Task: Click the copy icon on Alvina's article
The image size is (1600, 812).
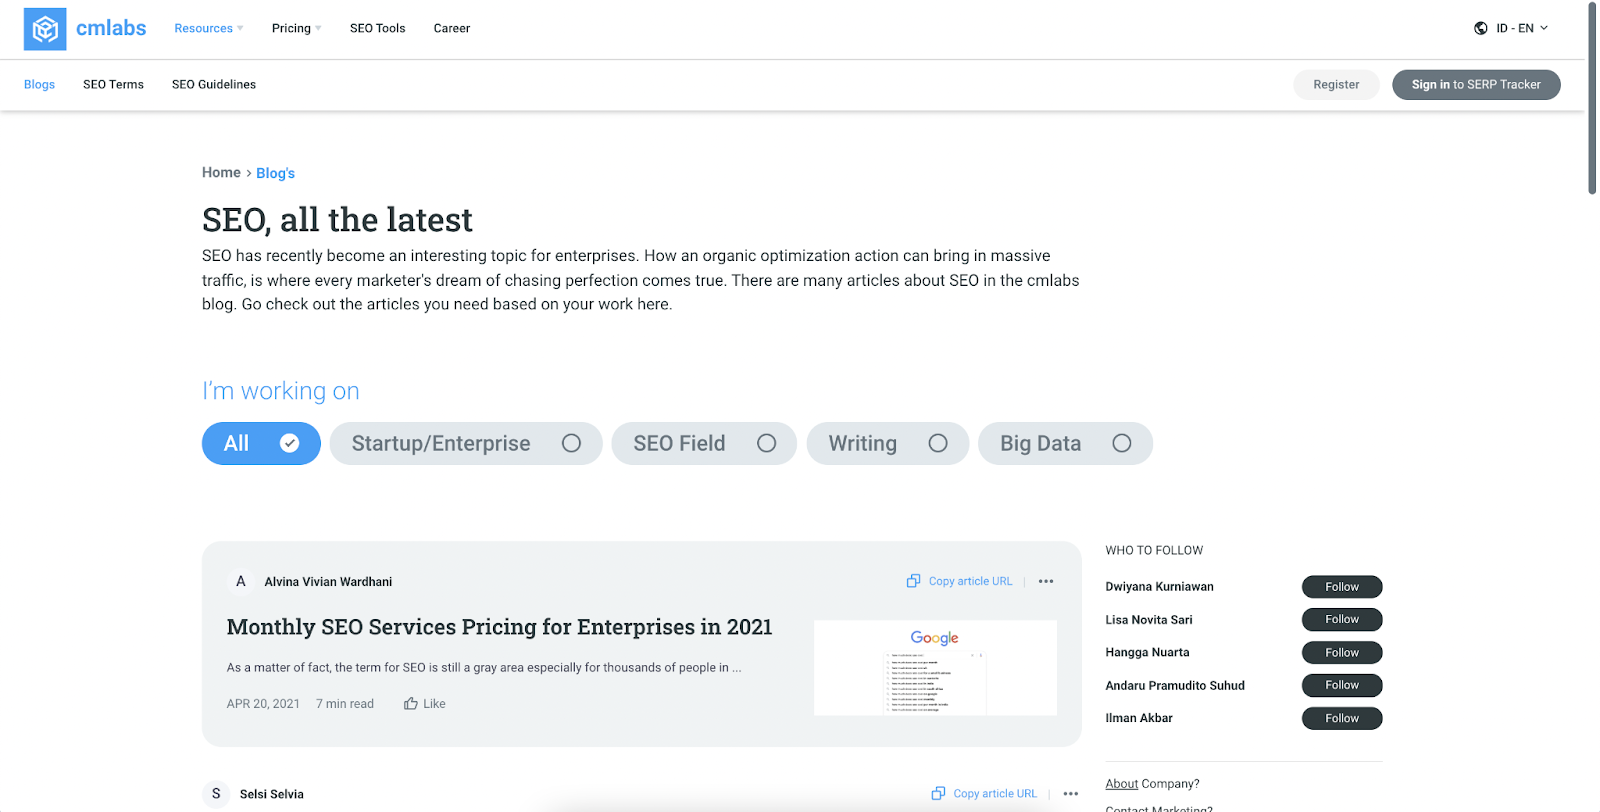Action: pos(913,581)
